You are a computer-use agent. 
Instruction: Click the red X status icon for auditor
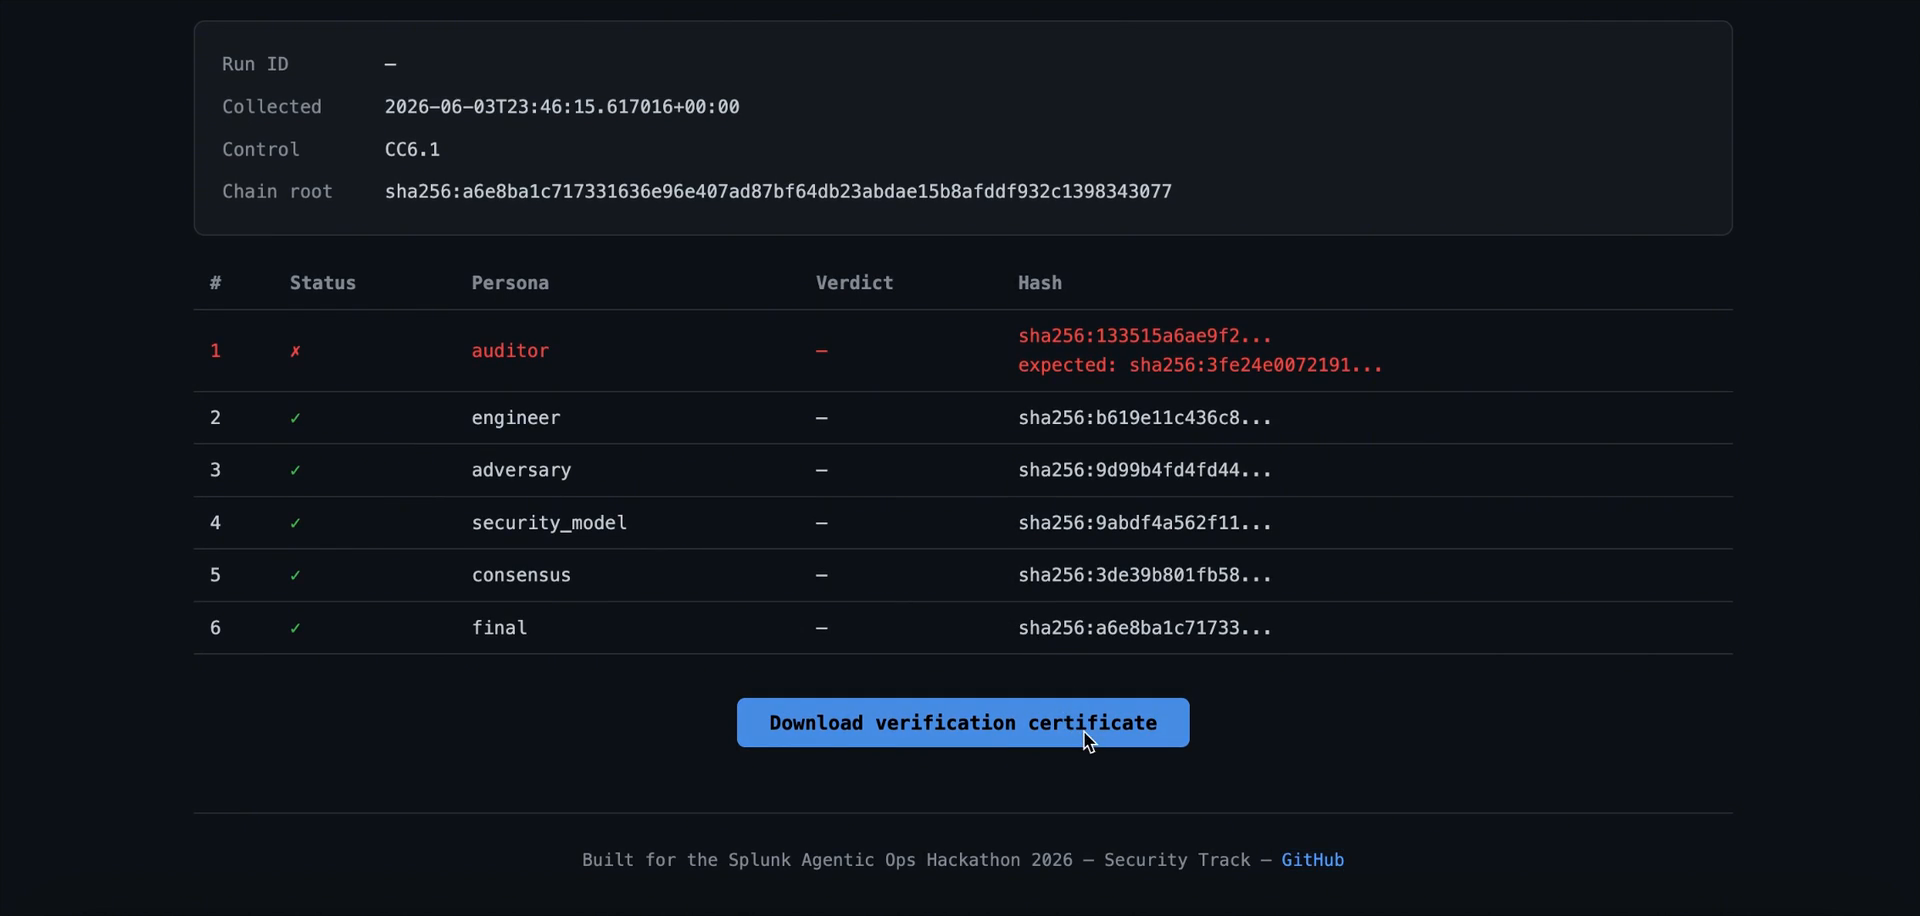tap(295, 351)
